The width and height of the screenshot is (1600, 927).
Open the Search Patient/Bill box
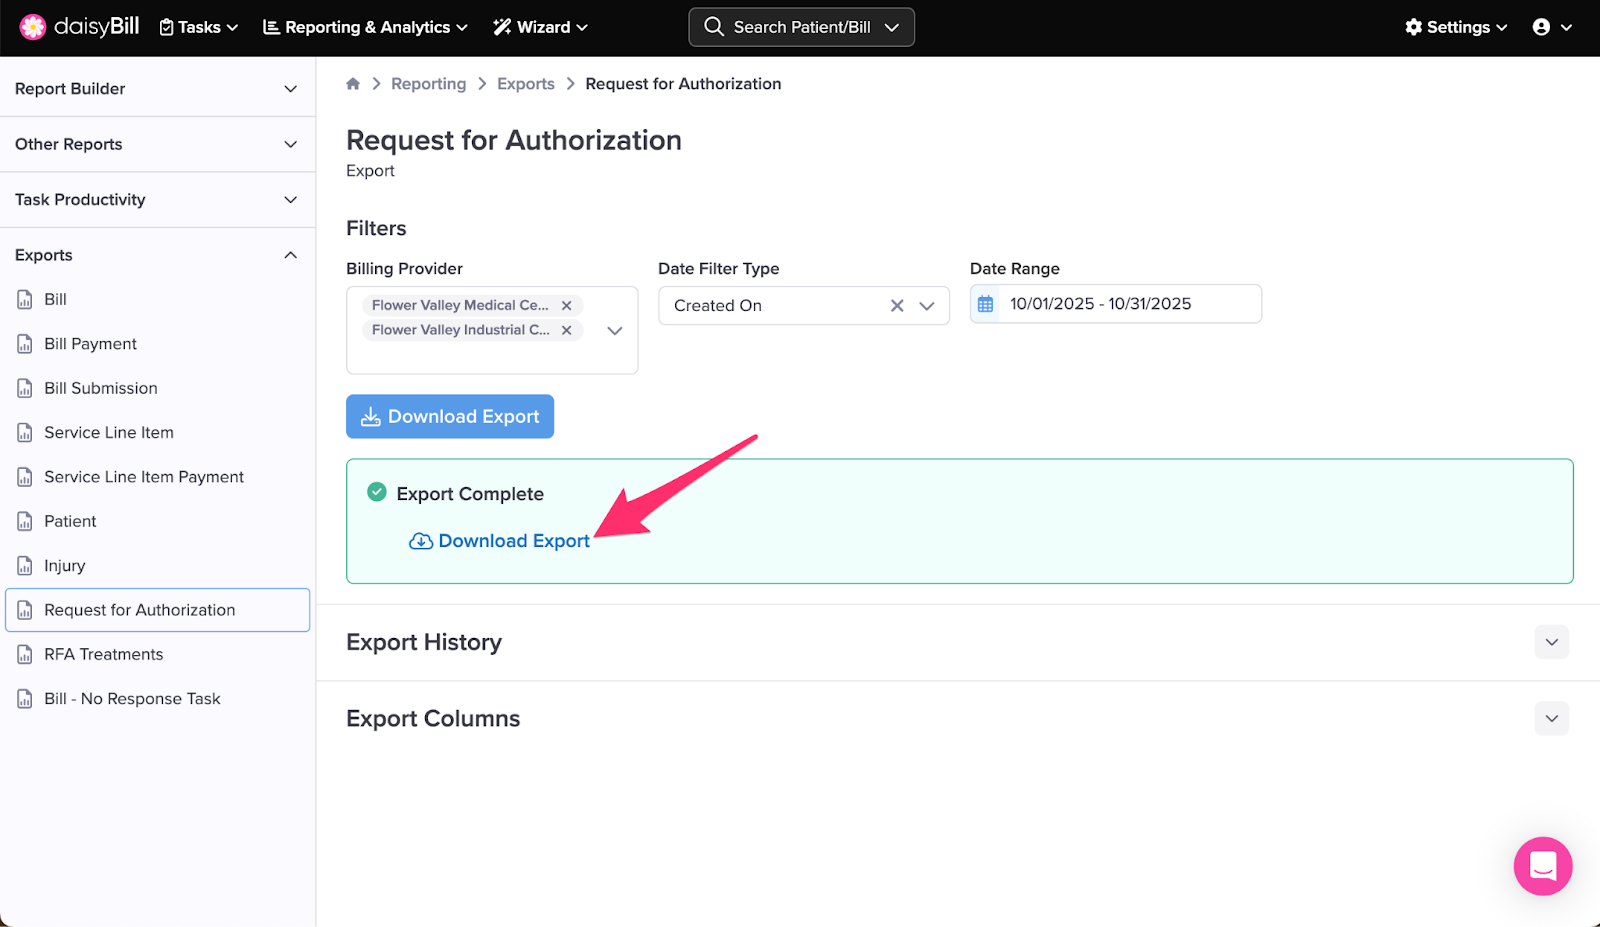click(801, 27)
